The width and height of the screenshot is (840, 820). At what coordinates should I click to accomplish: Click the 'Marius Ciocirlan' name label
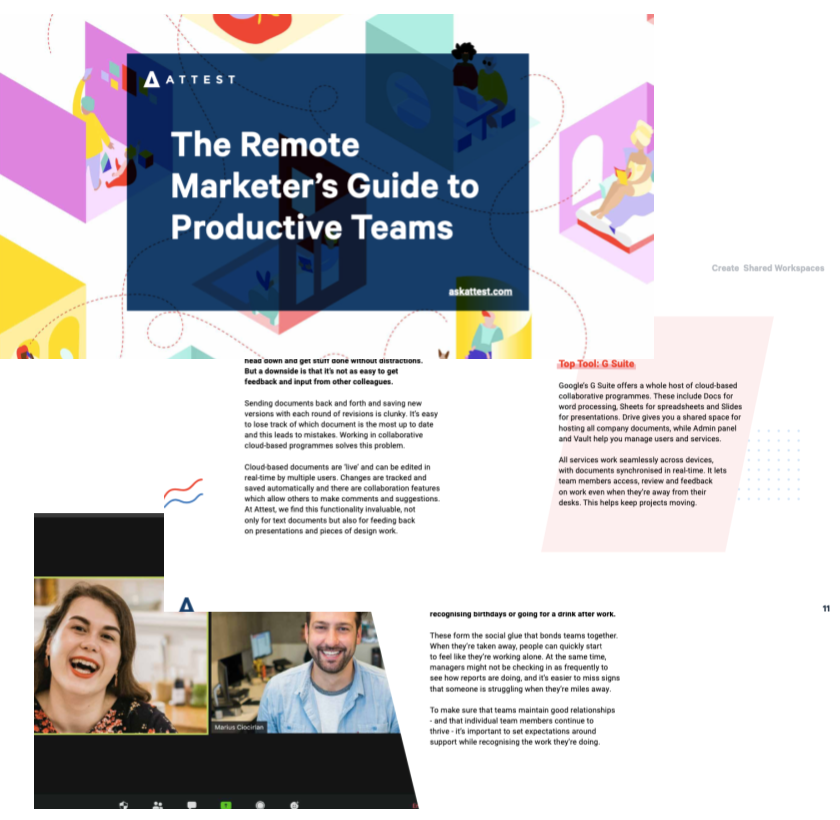coord(241,727)
